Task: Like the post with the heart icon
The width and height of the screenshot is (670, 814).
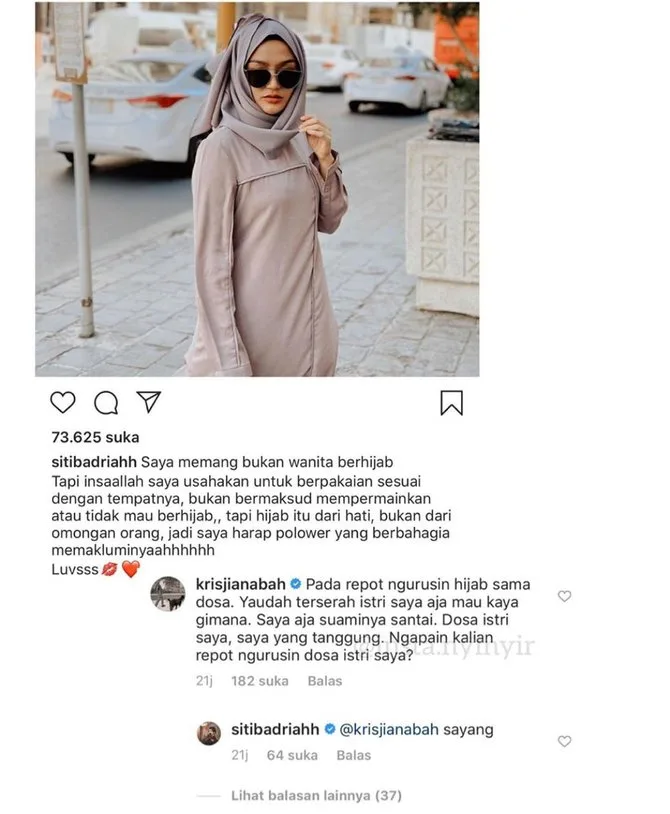Action: coord(63,402)
